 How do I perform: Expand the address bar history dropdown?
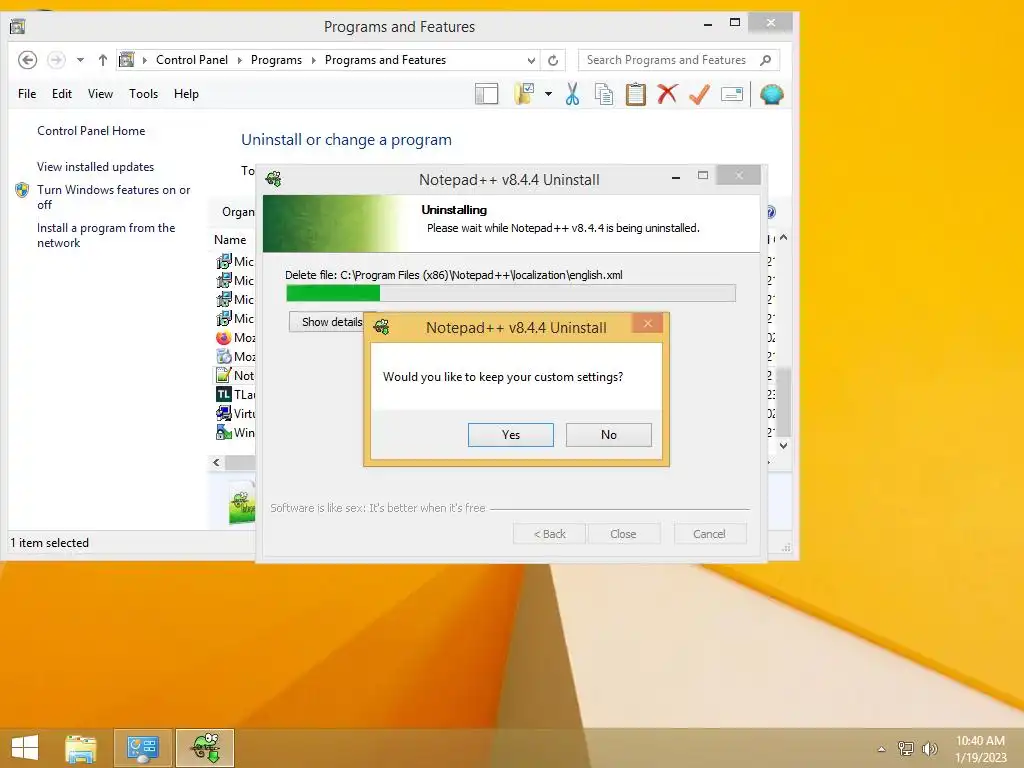(531, 60)
